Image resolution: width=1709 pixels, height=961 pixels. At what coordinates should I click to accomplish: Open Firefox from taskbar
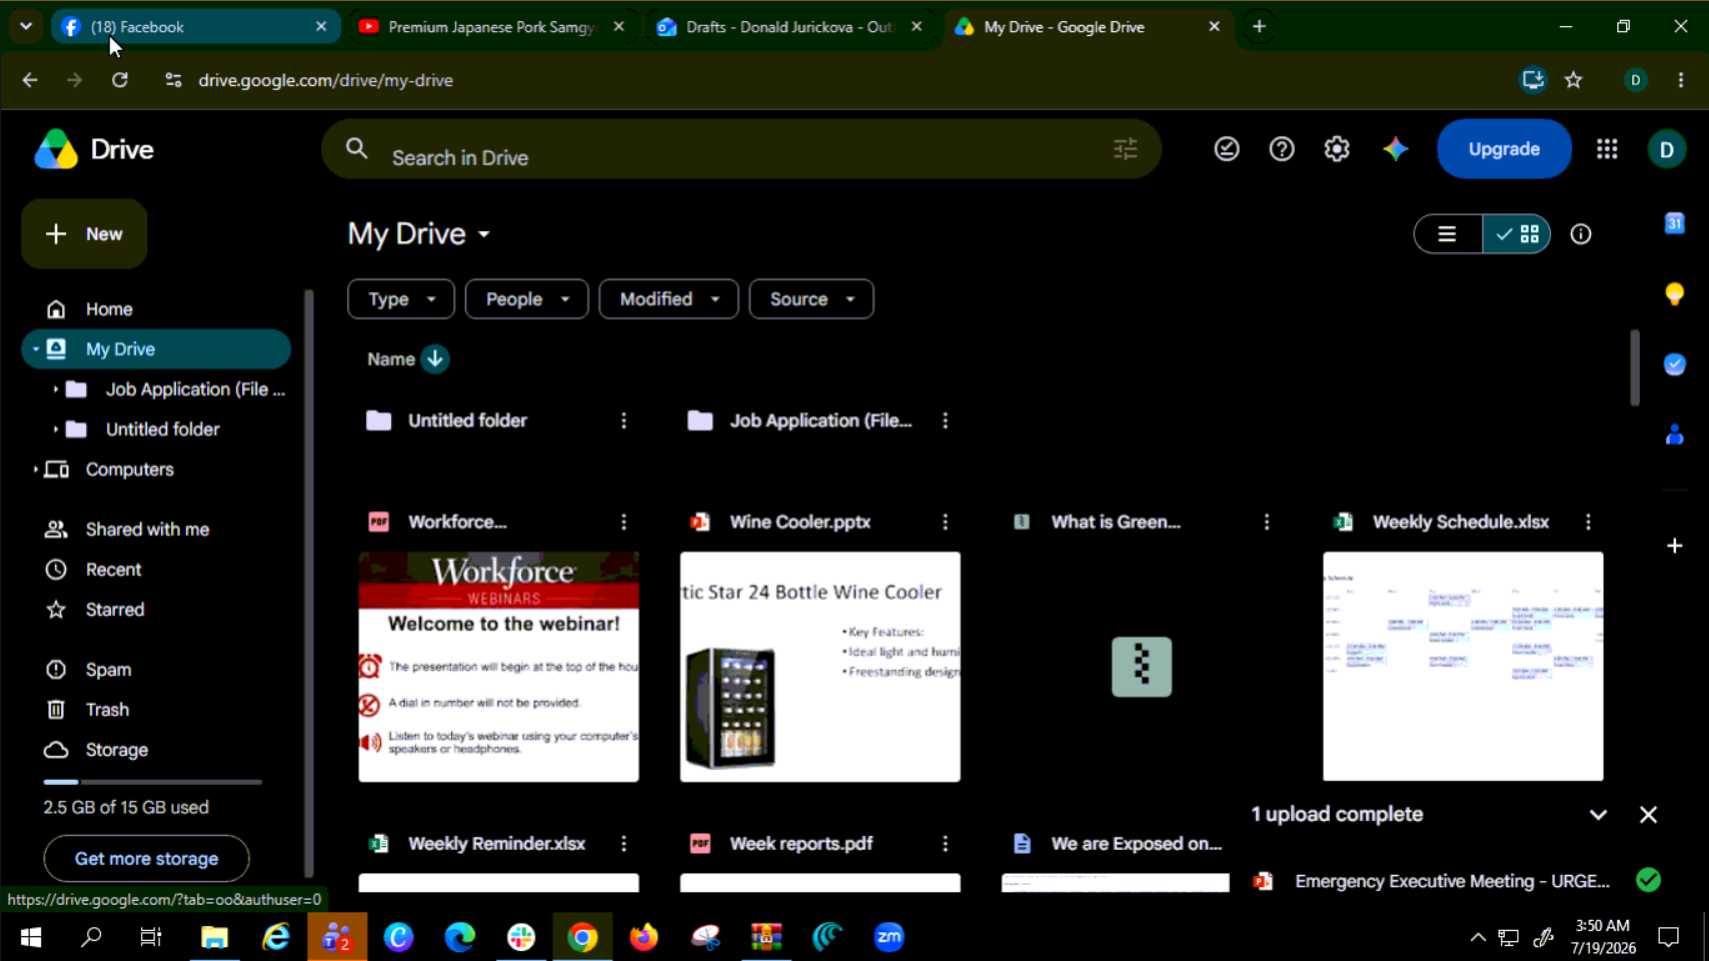pyautogui.click(x=644, y=937)
